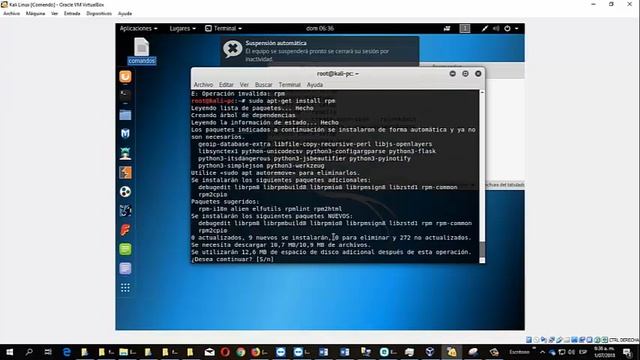Open terminal Ver menu
The height and width of the screenshot is (360, 640).
click(244, 84)
